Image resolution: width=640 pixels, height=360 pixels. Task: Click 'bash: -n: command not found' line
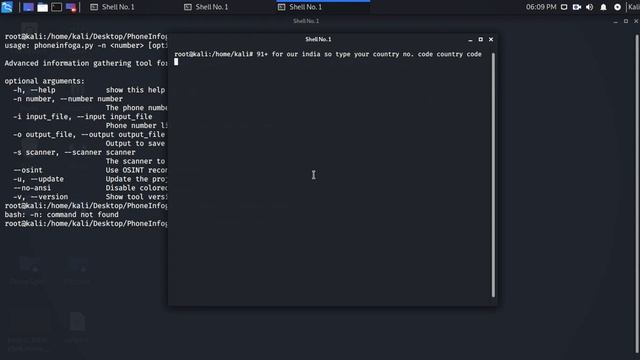[x=62, y=214]
